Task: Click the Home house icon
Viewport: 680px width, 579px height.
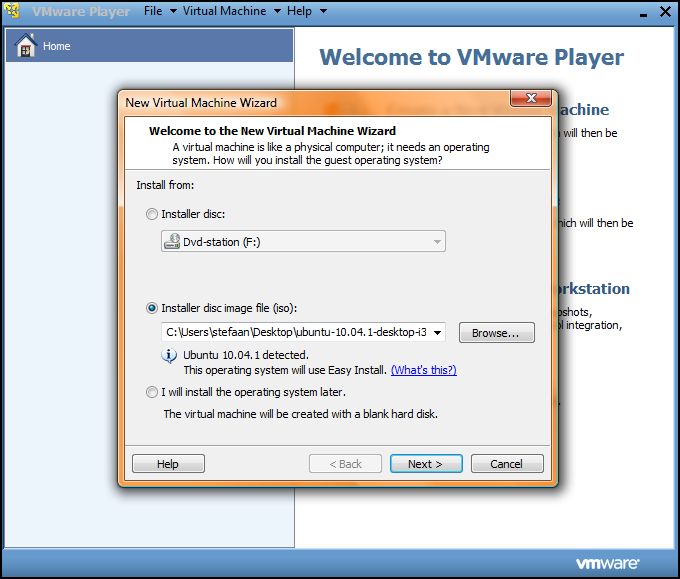Action: [x=26, y=45]
